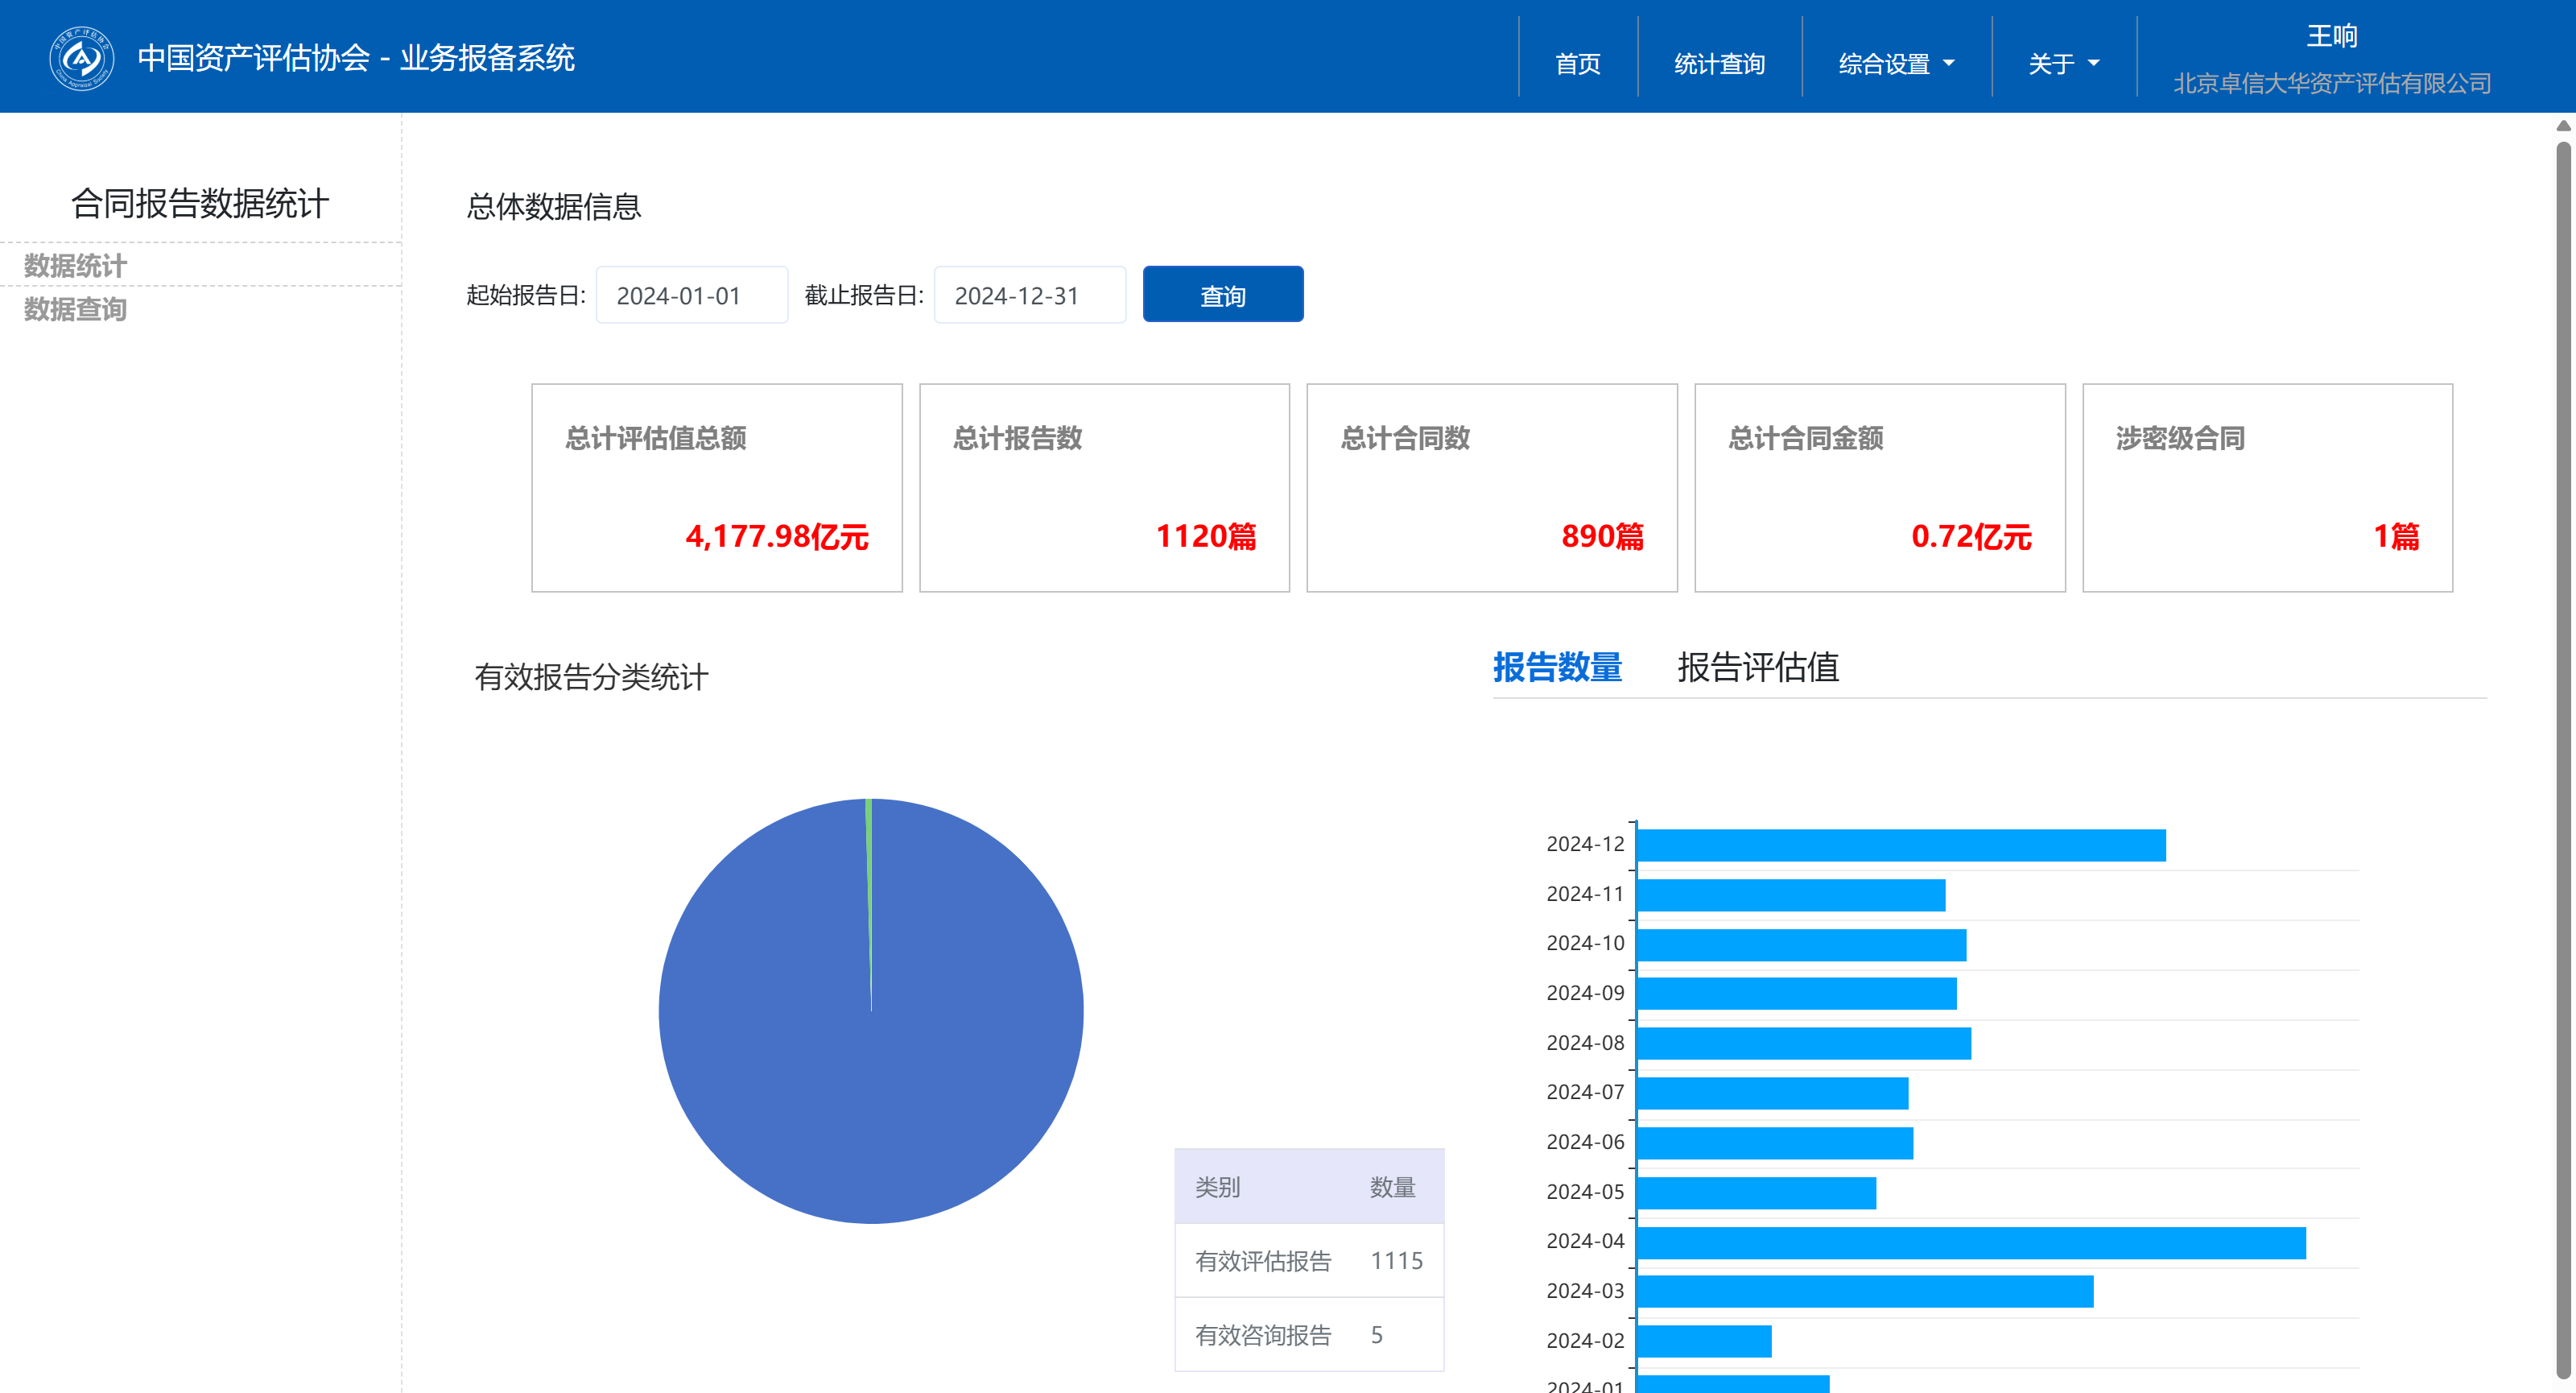Click the 起始报告日 date field
Image resolution: width=2576 pixels, height=1393 pixels.
click(691, 295)
